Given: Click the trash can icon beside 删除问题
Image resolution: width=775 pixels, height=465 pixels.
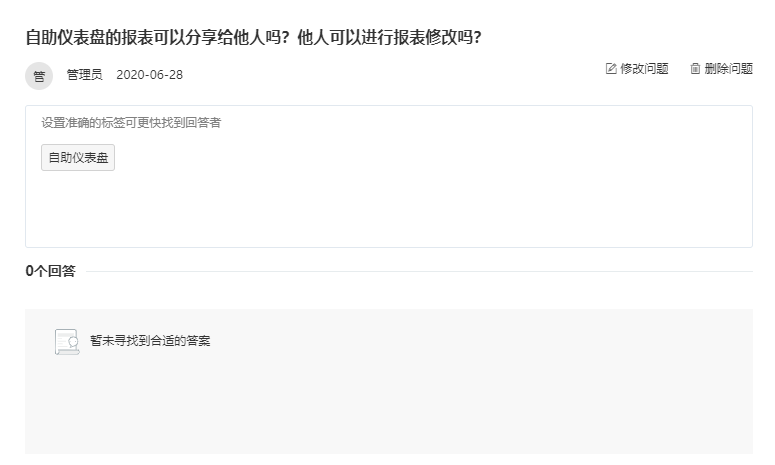Looking at the screenshot, I should click(695, 69).
